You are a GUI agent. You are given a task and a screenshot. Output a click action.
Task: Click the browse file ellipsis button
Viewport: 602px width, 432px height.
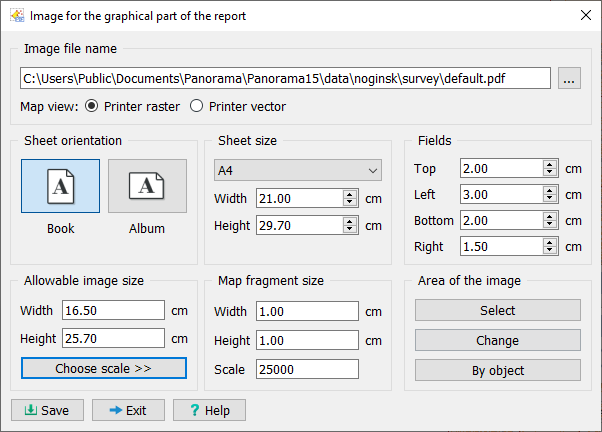569,79
